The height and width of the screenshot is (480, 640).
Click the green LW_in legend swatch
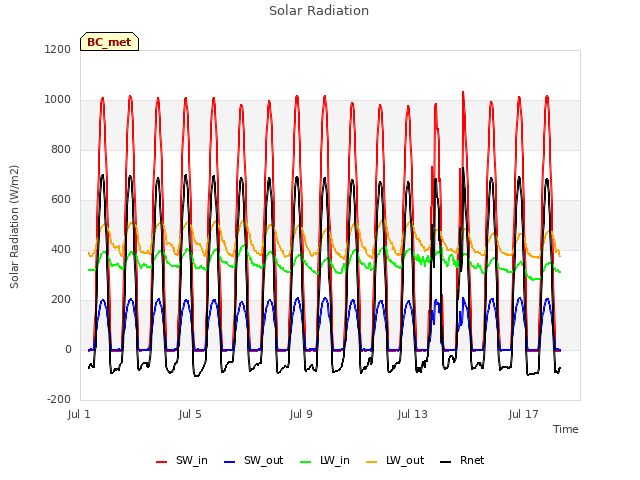click(306, 462)
